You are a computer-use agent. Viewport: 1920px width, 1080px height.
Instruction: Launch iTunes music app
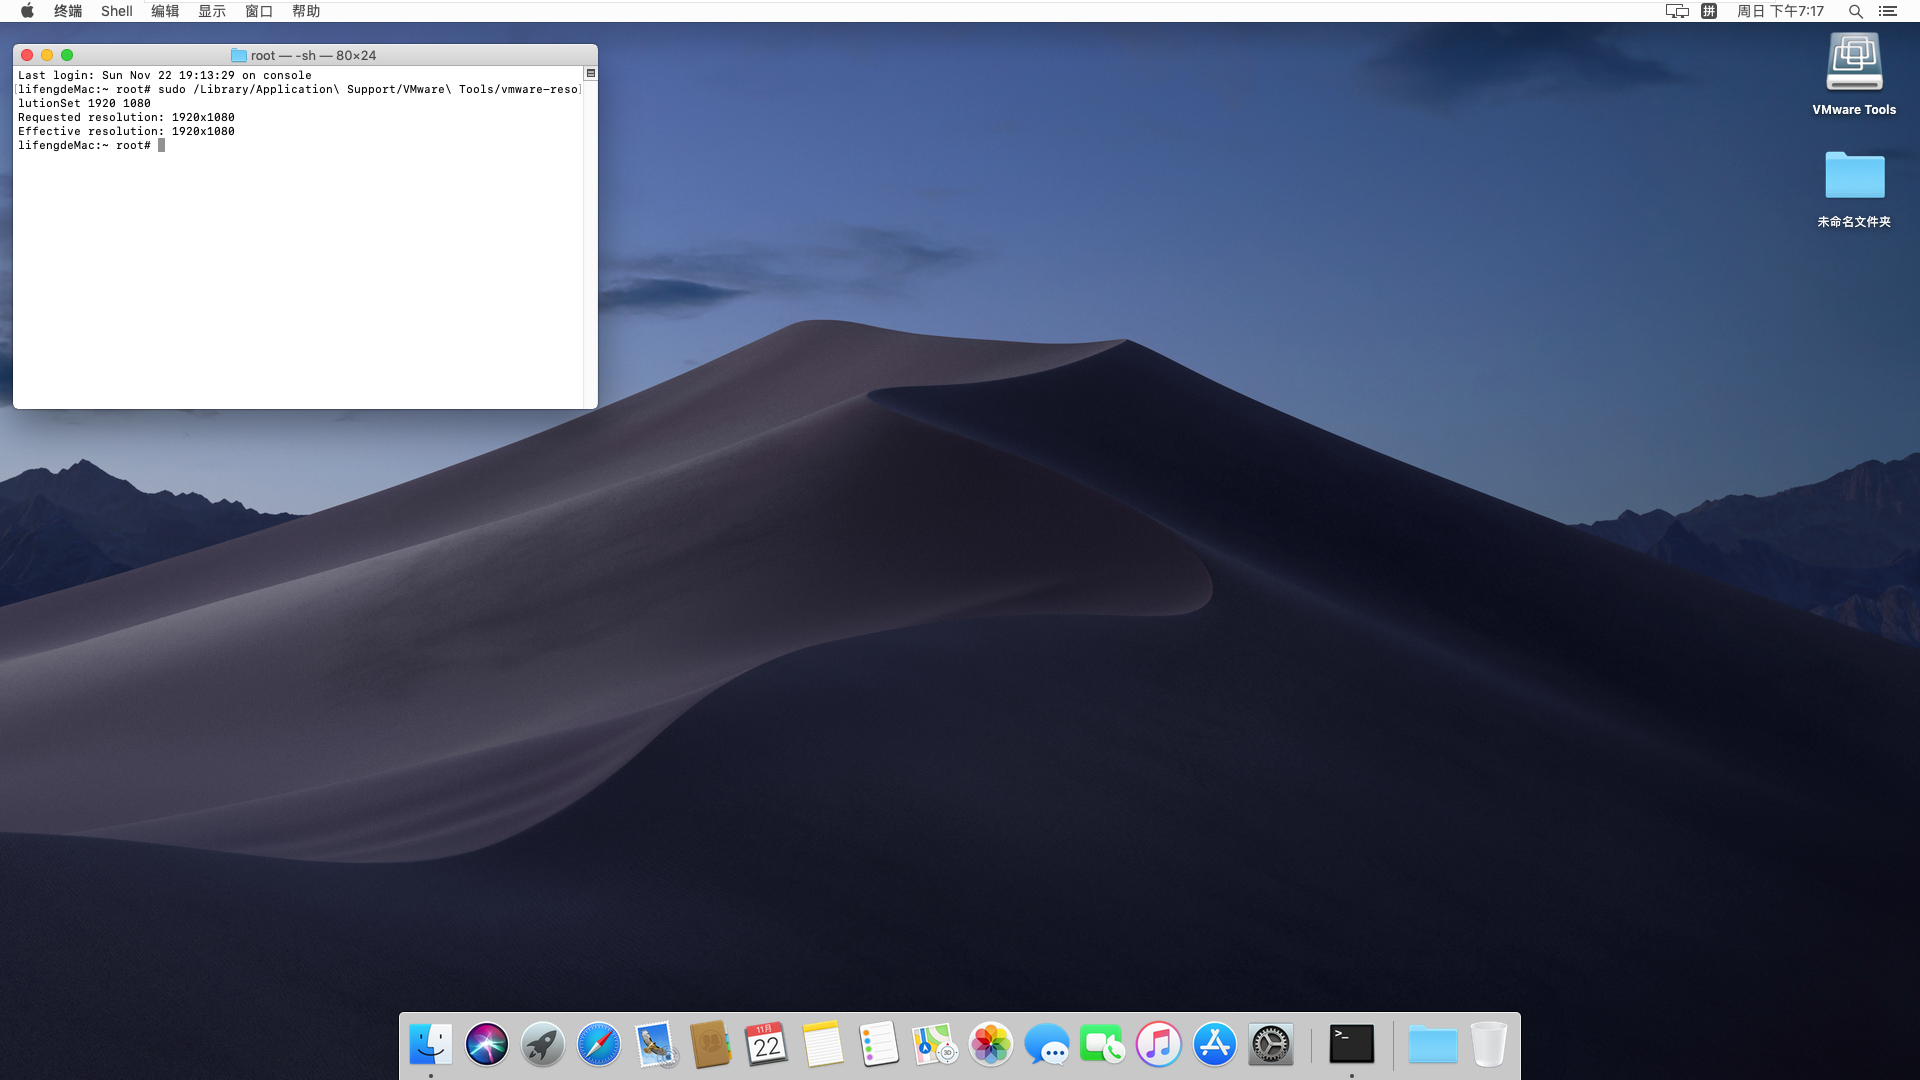coord(1159,1045)
